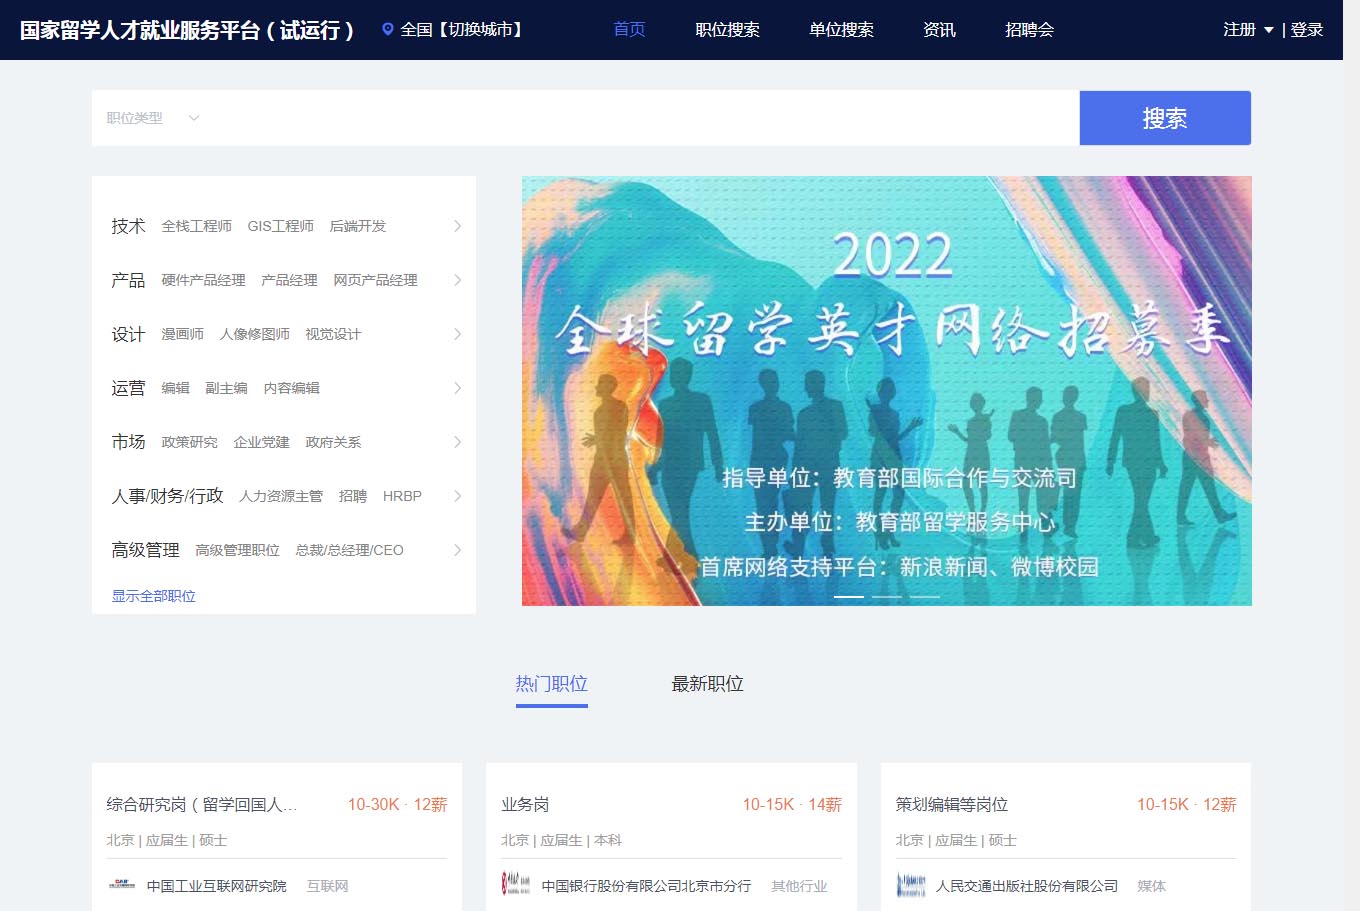Viewport: 1360px width, 911px height.
Task: Open the 人民交通出版社 company logo
Action: (910, 885)
